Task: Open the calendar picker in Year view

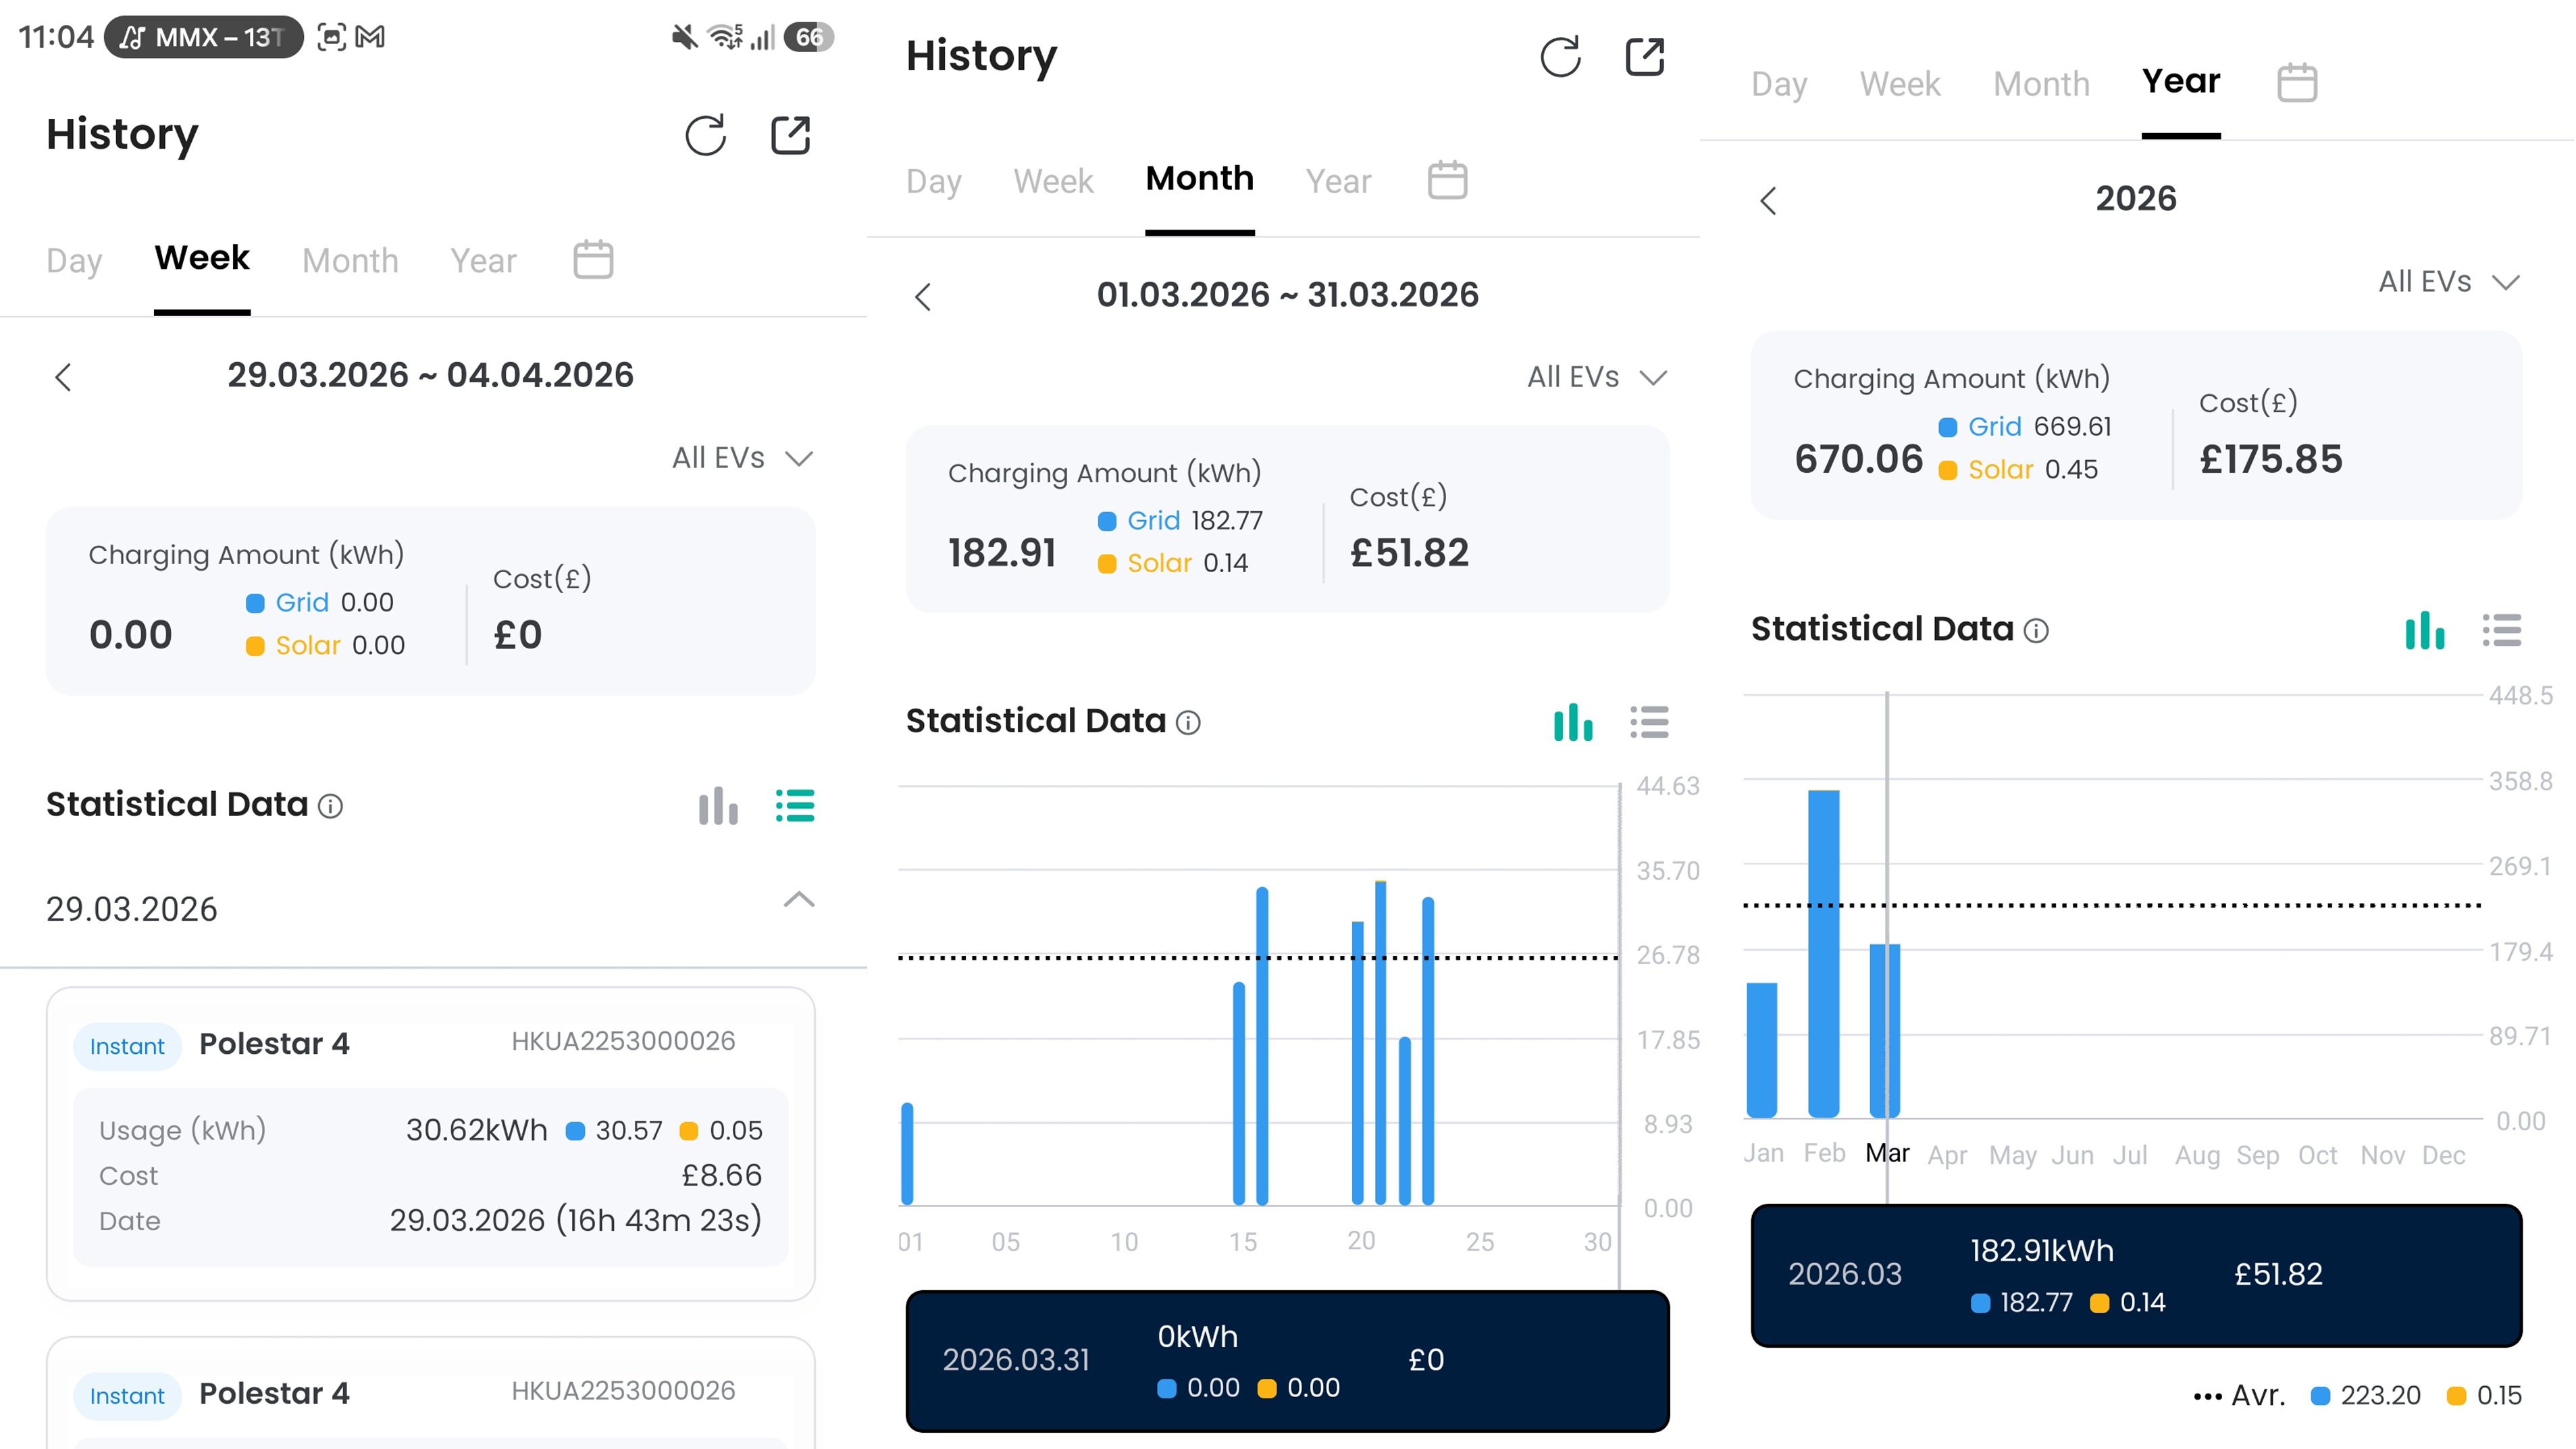Action: [2296, 82]
